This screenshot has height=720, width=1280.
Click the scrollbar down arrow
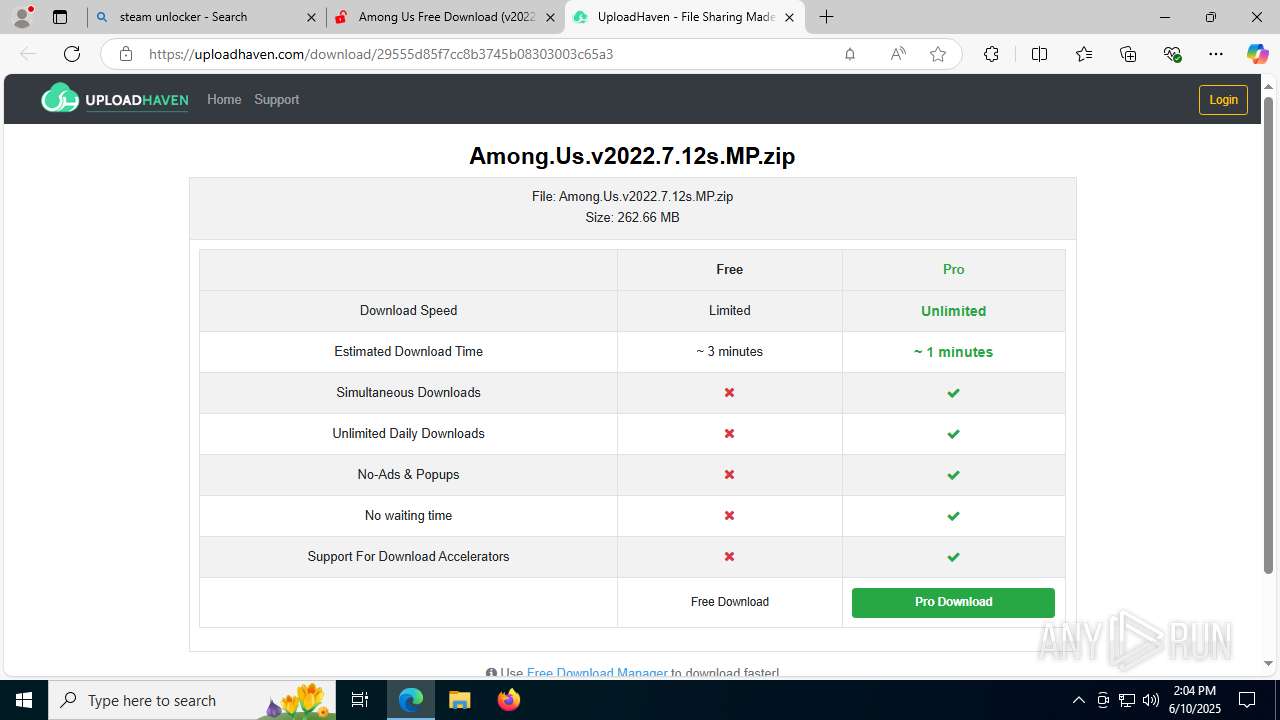click(1269, 663)
